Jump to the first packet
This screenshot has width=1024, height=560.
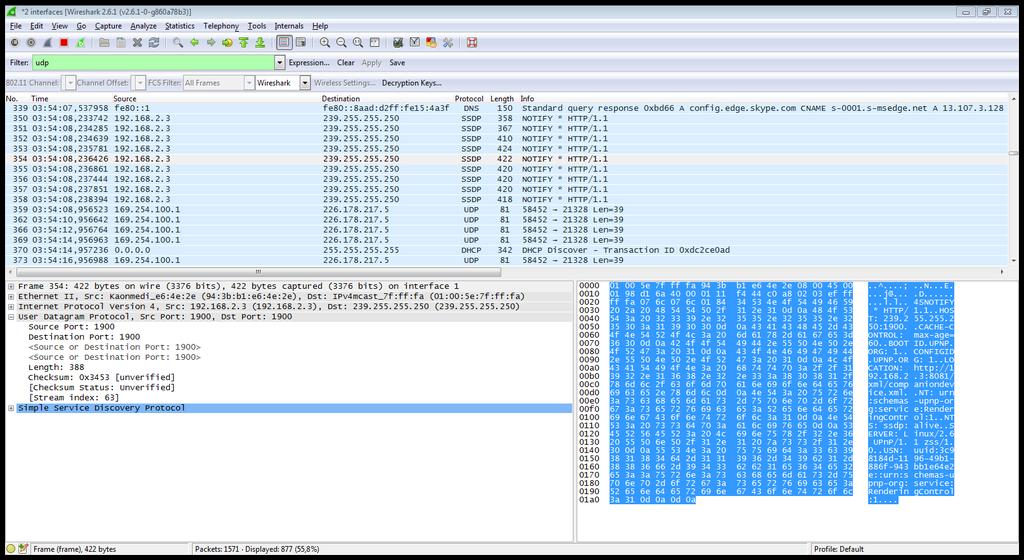244,42
